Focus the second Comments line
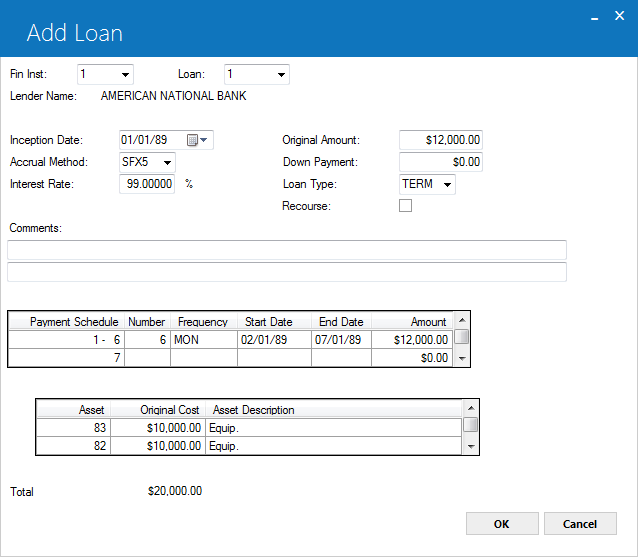The width and height of the screenshot is (638, 557). (x=287, y=272)
